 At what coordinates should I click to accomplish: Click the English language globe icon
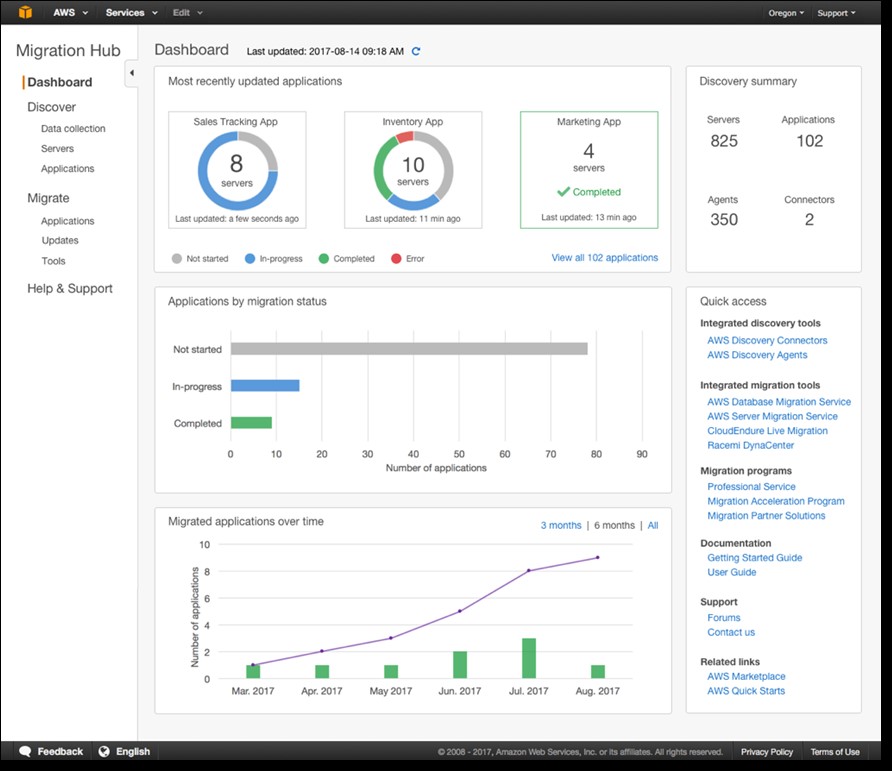tap(102, 751)
